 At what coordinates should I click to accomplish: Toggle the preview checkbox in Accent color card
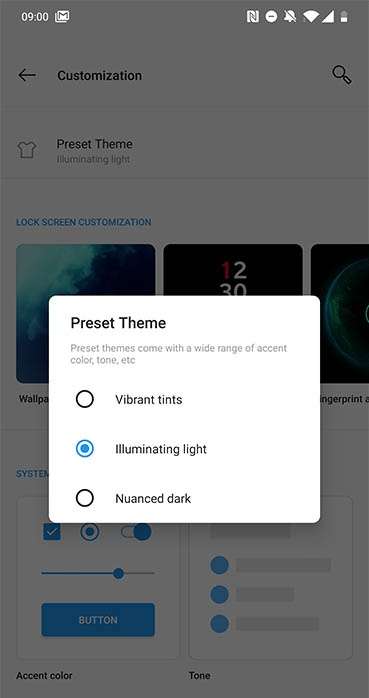[x=52, y=532]
